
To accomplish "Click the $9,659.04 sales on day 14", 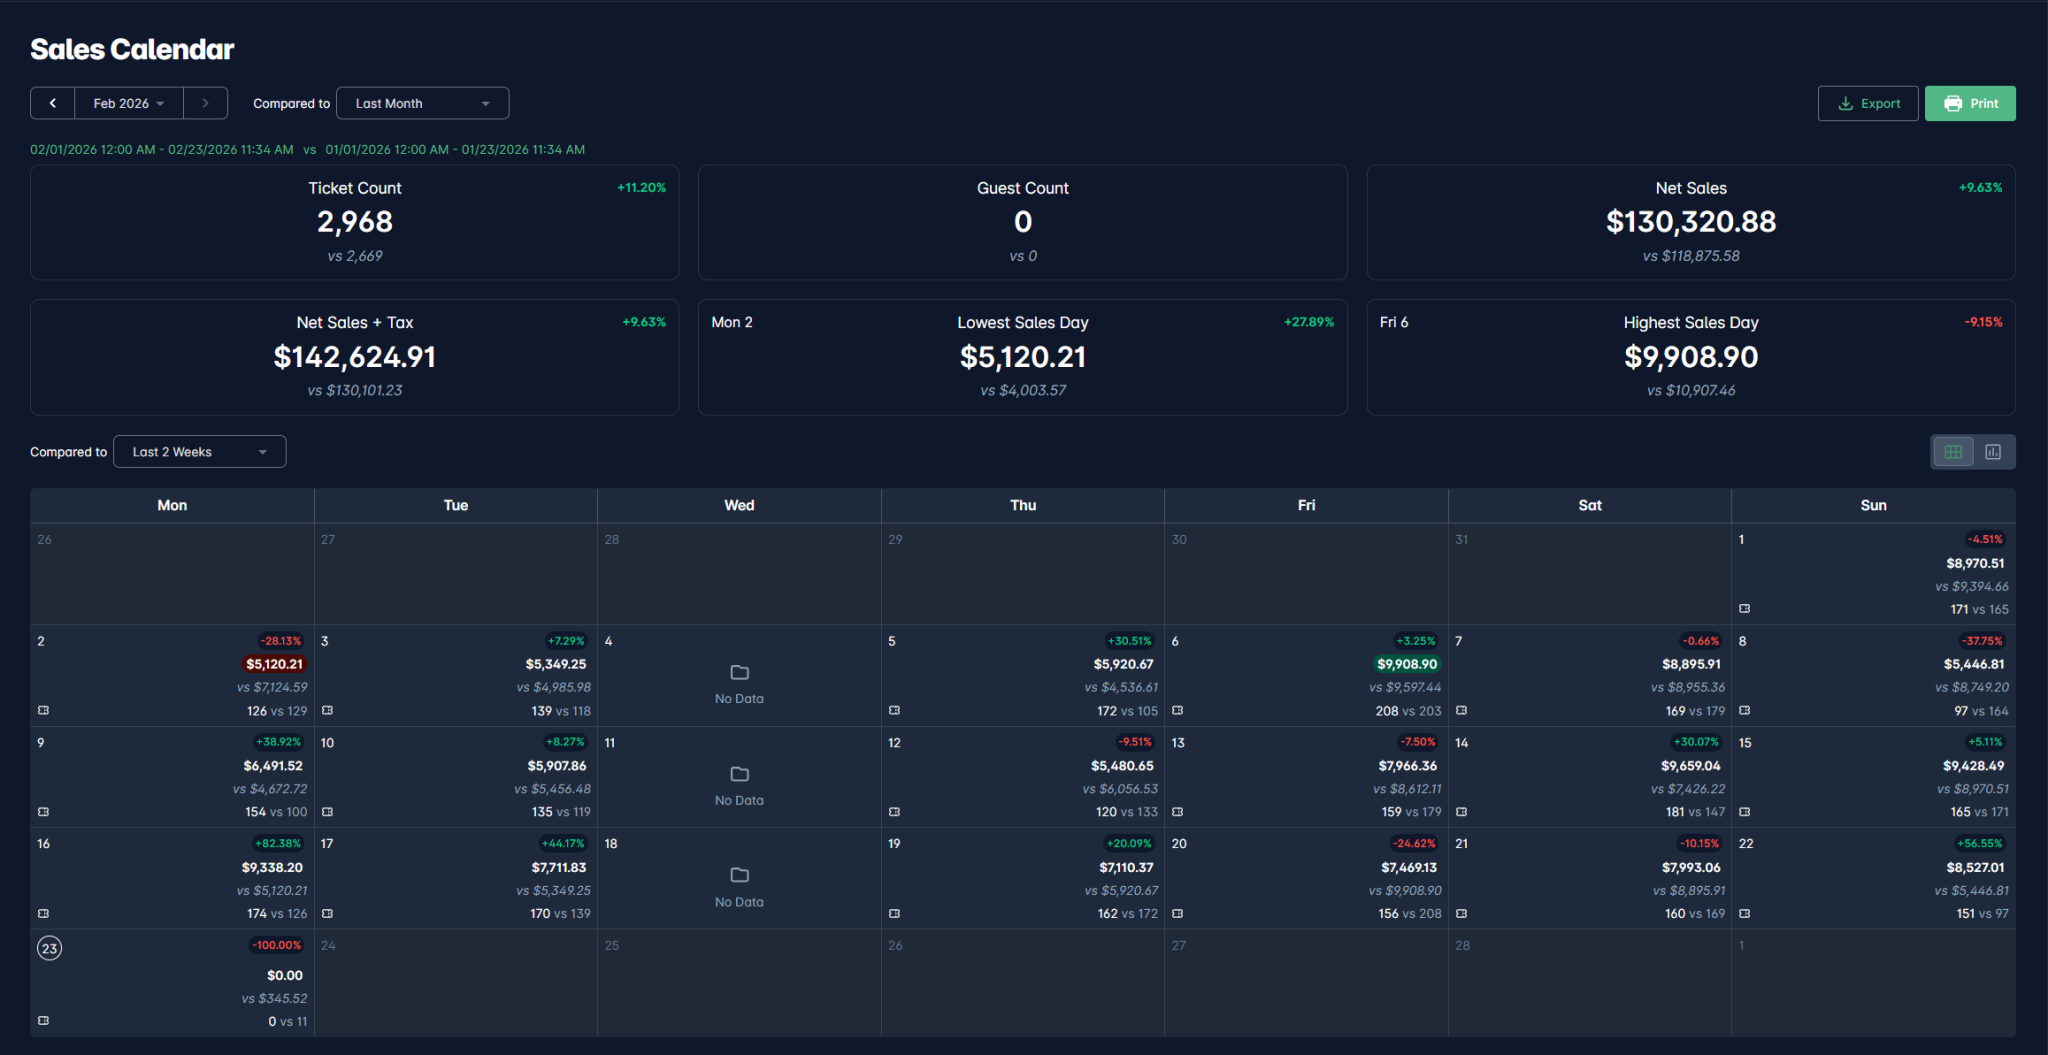I will (1690, 766).
